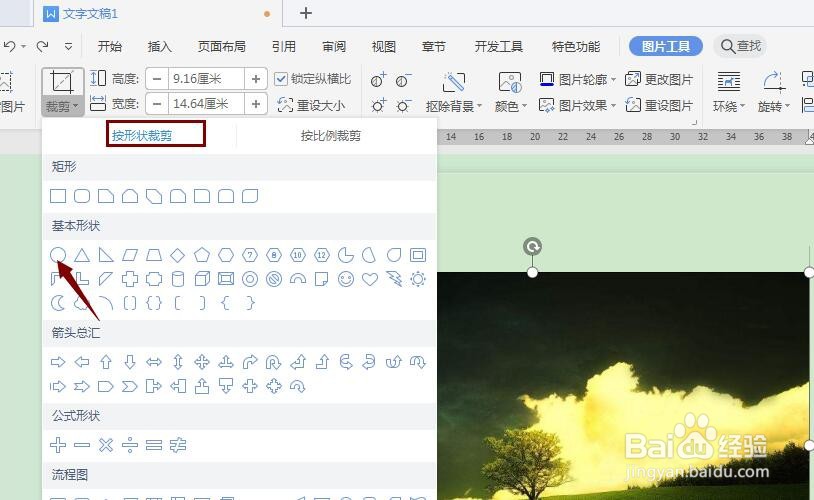
Task: Choose the crescent moon crop shape
Action: coord(58,303)
